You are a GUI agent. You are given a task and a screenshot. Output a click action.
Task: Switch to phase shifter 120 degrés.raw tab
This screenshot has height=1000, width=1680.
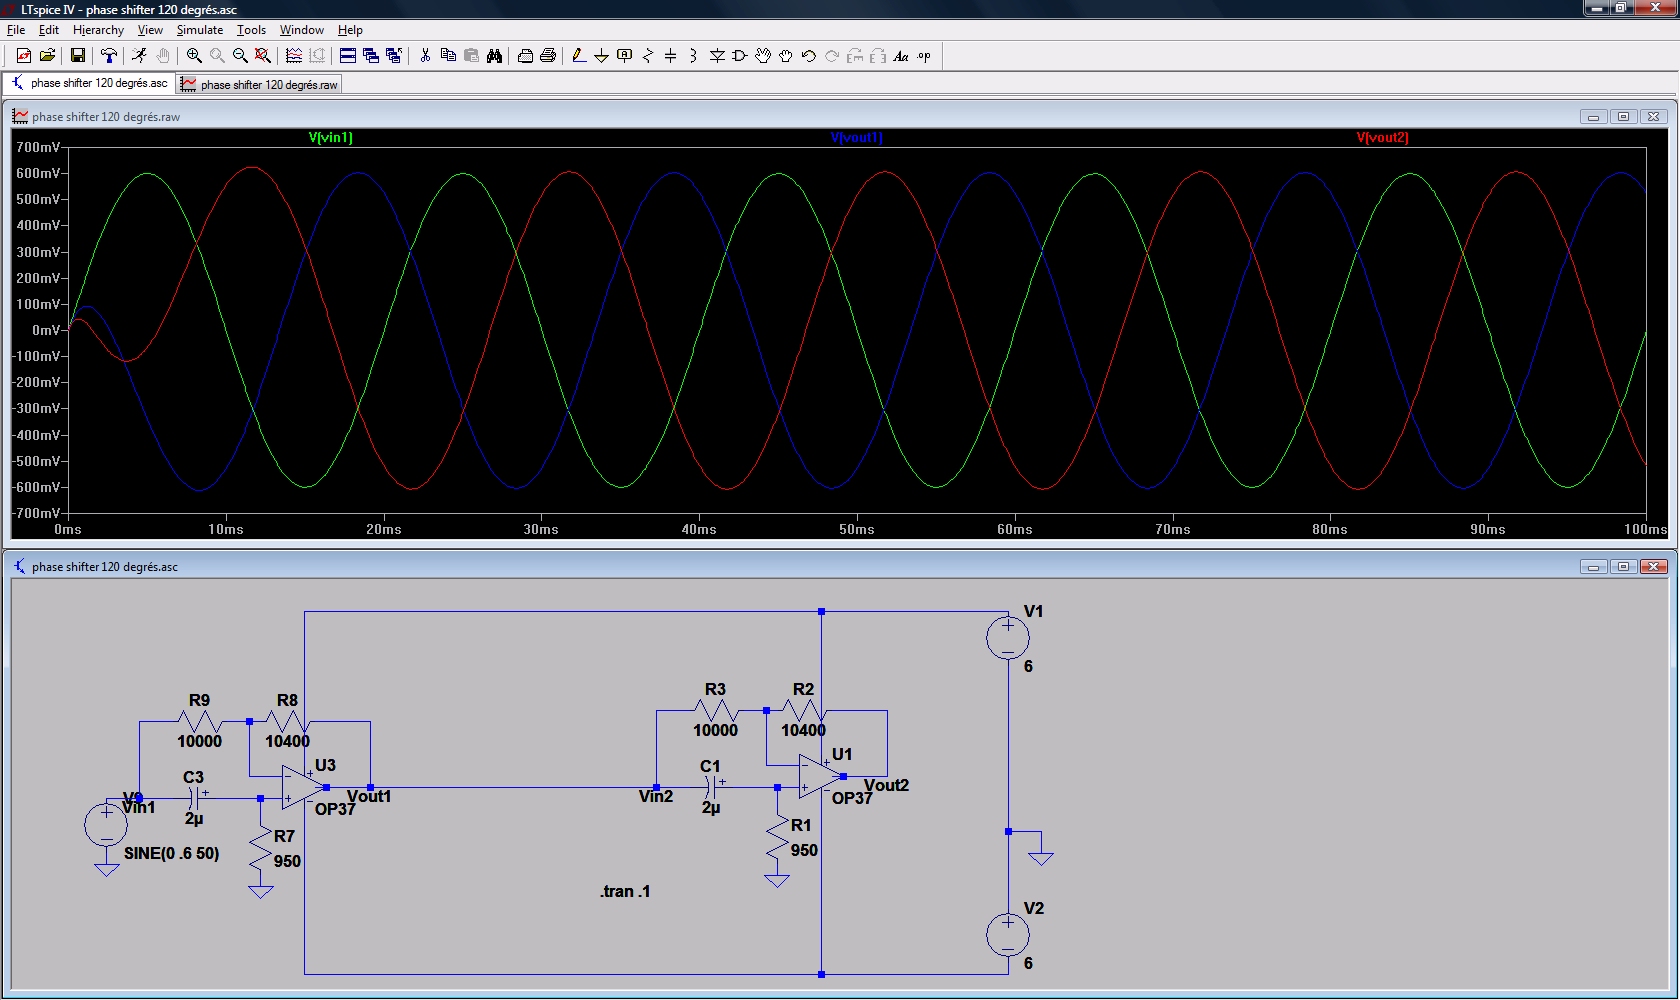coord(260,85)
